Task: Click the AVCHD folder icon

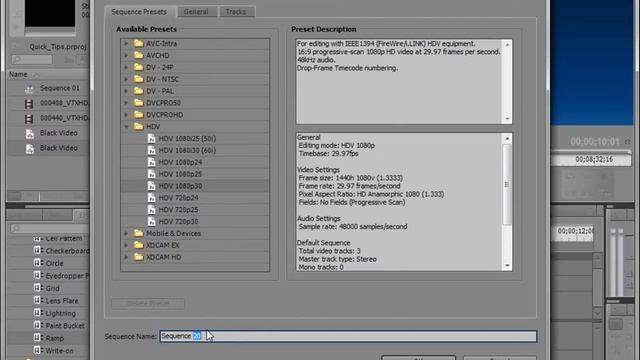Action: point(139,55)
